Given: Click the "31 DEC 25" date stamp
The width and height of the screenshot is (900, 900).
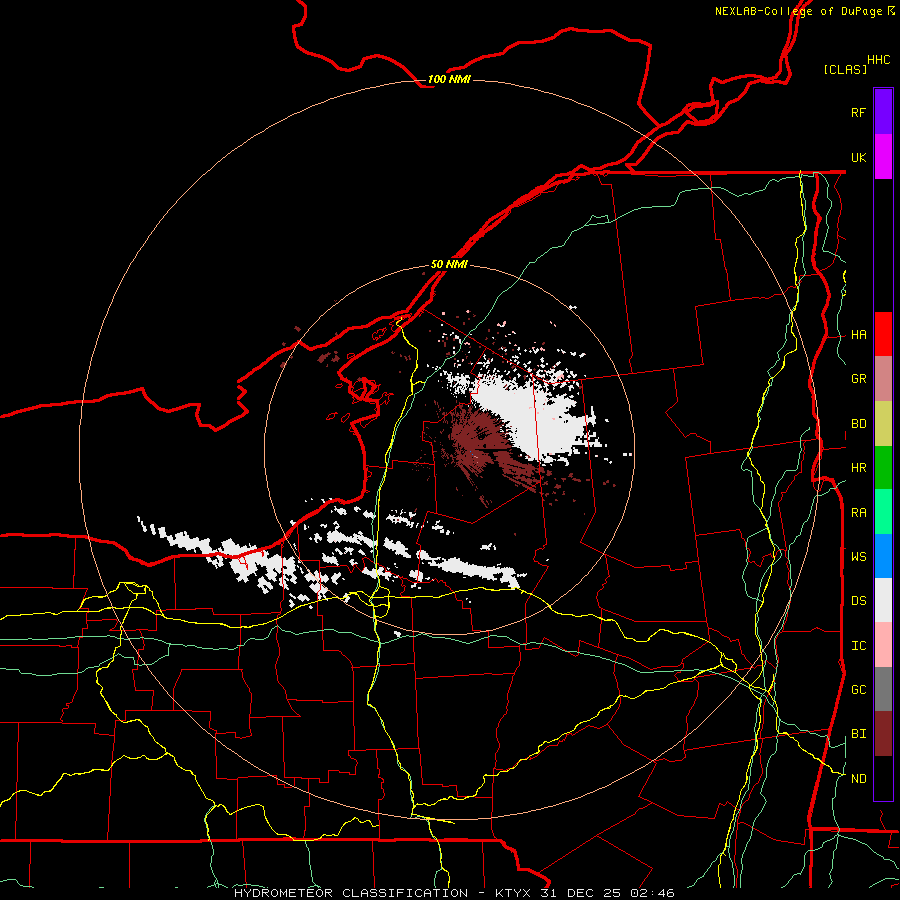Looking at the screenshot, I should [x=580, y=893].
